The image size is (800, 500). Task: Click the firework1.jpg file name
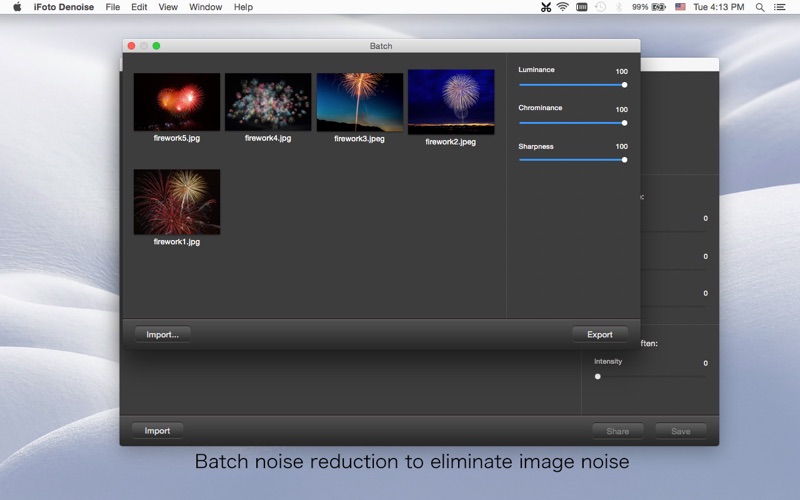(177, 242)
